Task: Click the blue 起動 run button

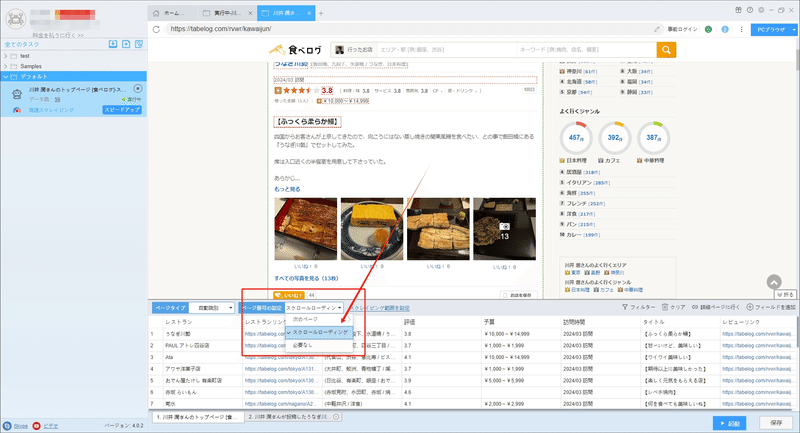Action: 730,423
